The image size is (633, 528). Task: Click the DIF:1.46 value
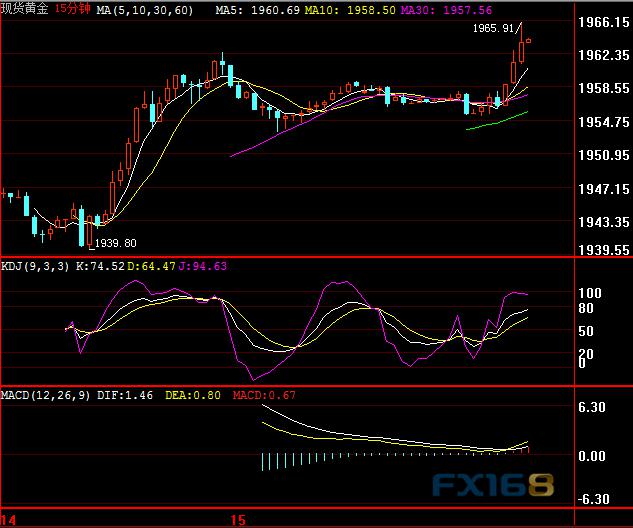(x=125, y=395)
